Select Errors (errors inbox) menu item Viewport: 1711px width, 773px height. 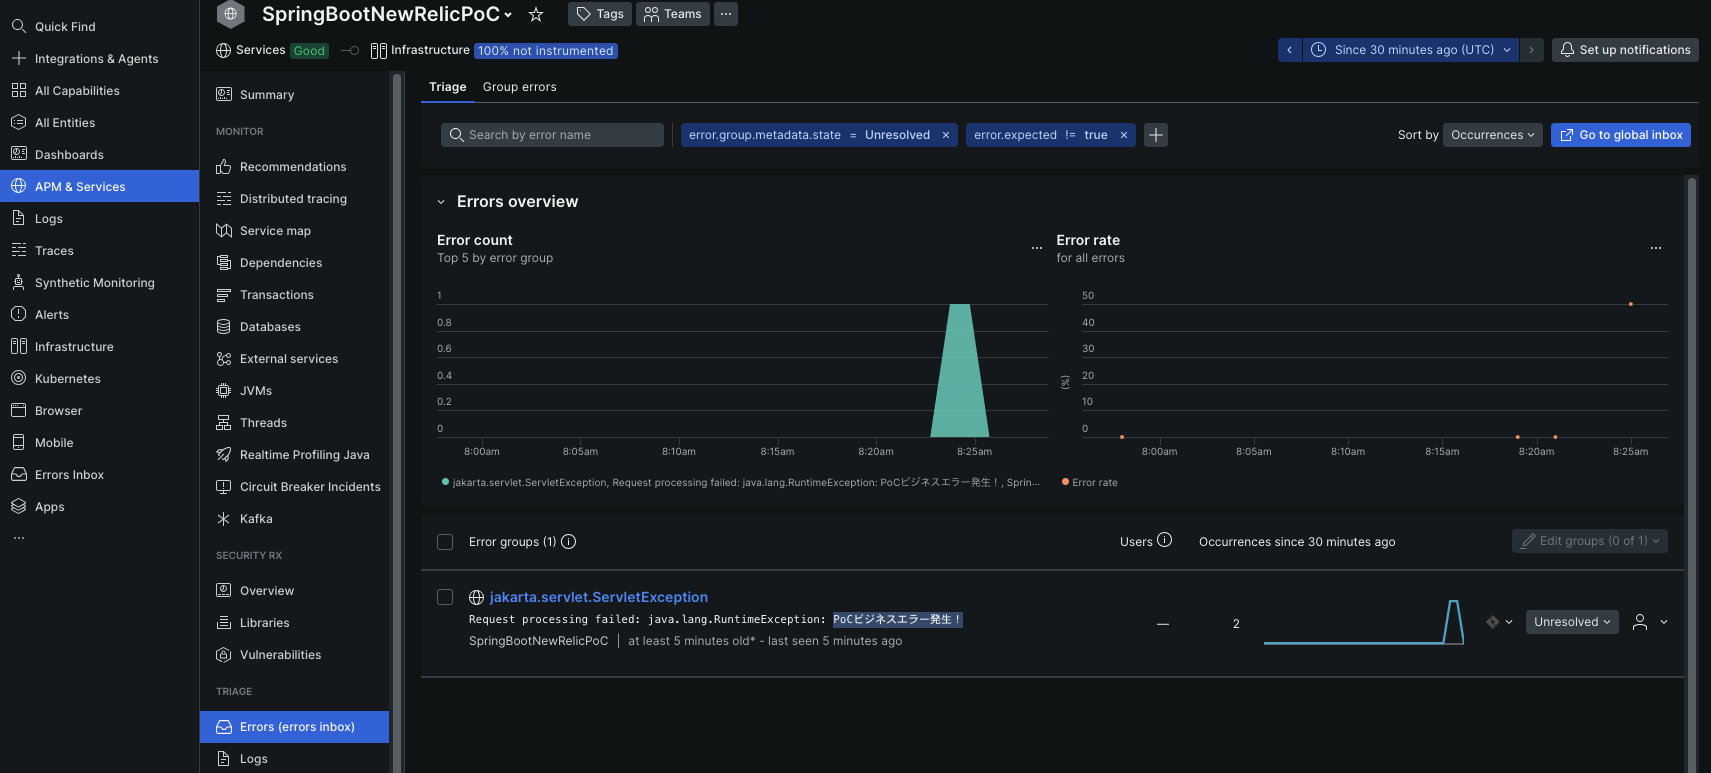coord(294,727)
